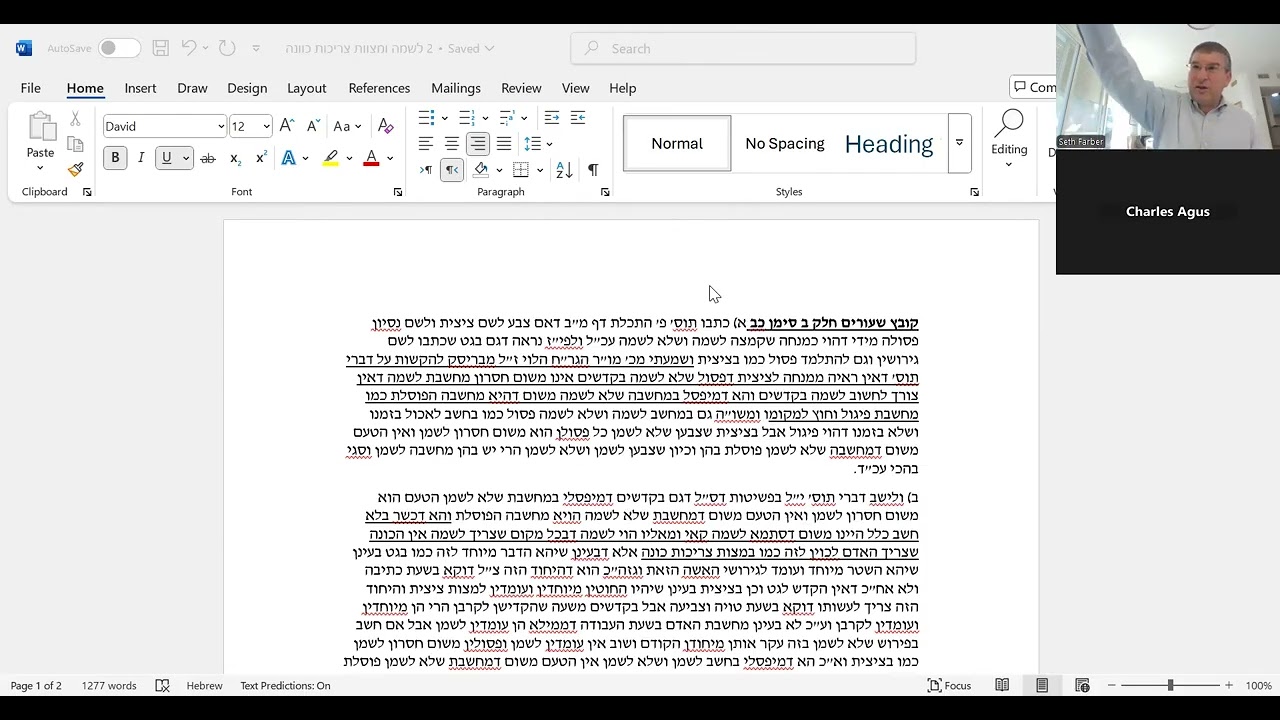
Task: Apply superscript formatting
Action: coord(261,158)
